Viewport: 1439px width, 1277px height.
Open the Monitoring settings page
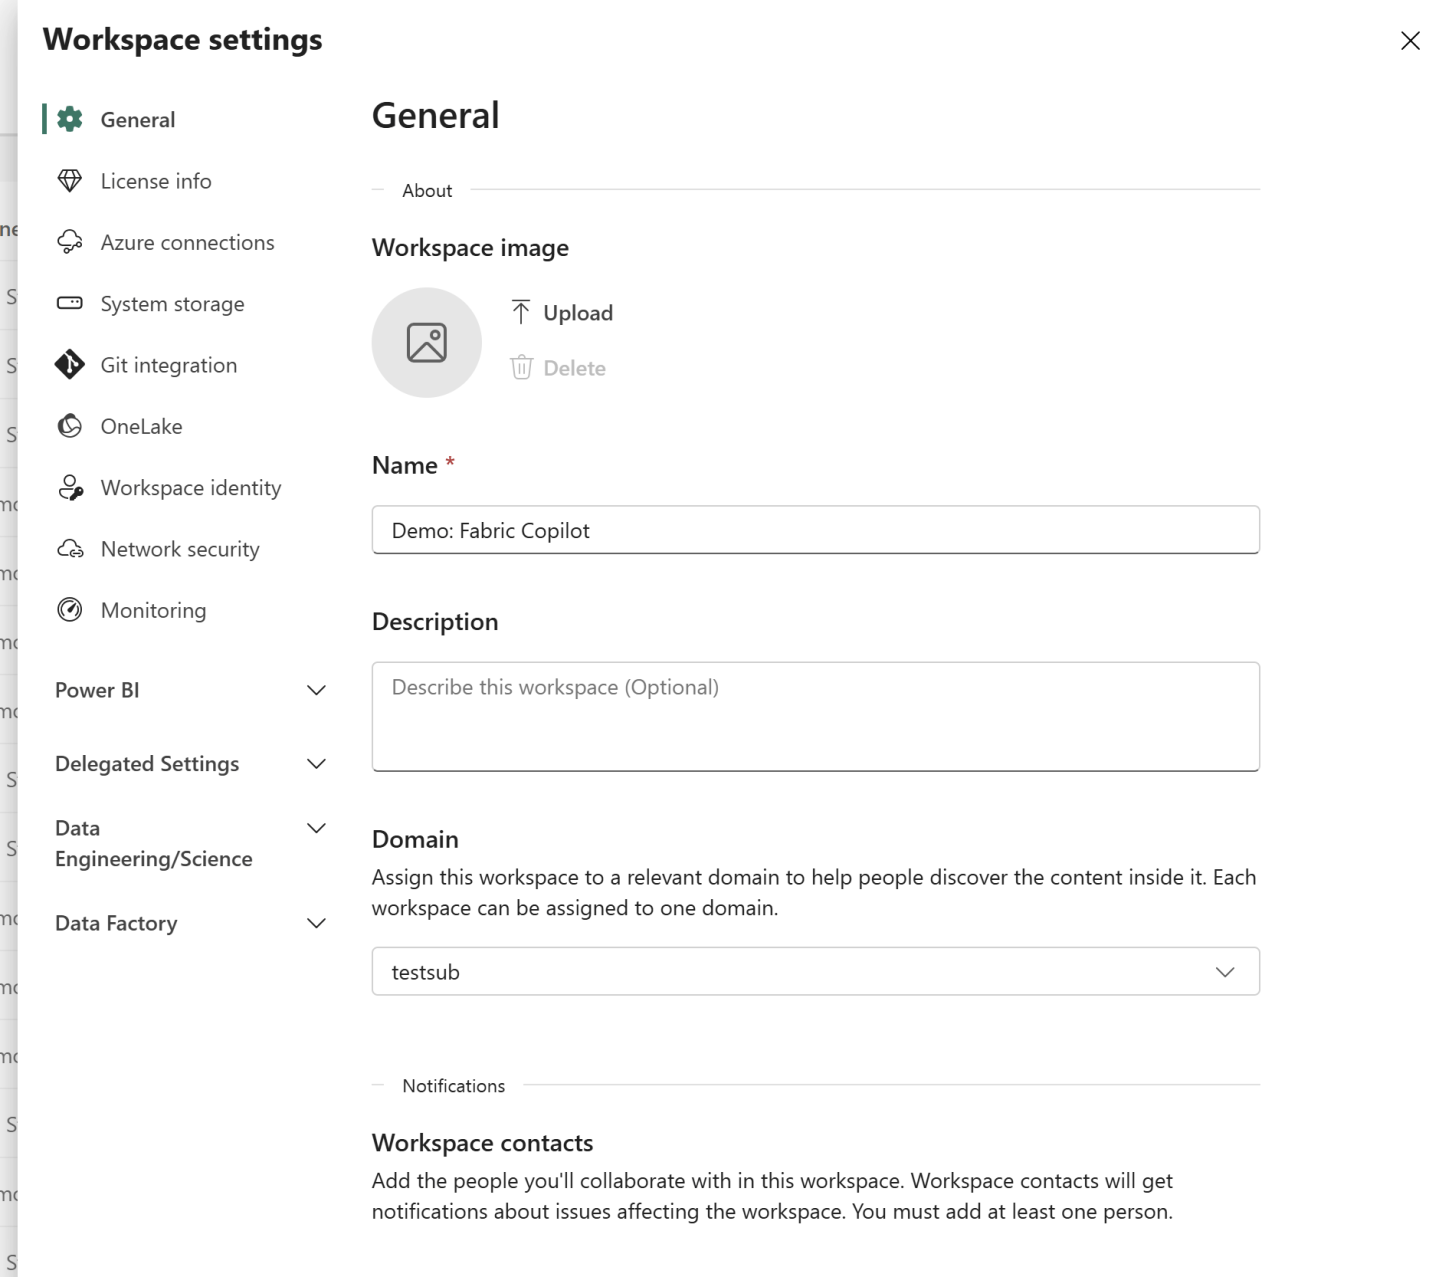coord(153,610)
